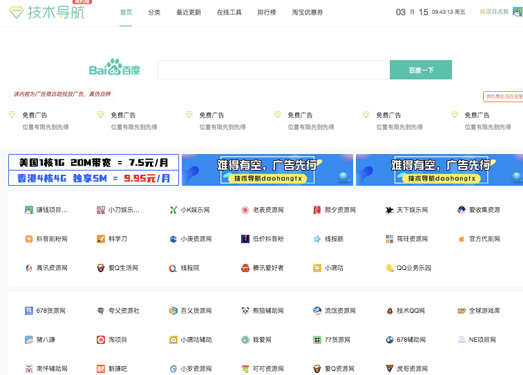The height and width of the screenshot is (375, 523).
Task: Open the rightmost 难得有空 广告先行 banner
Action: pos(439,170)
